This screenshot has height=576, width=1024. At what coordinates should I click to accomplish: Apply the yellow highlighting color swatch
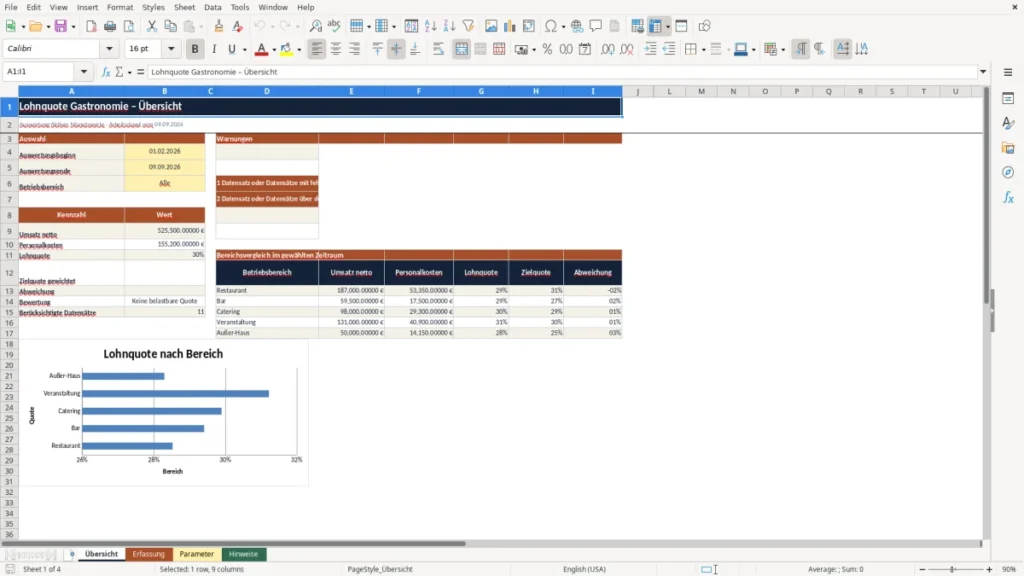point(286,49)
